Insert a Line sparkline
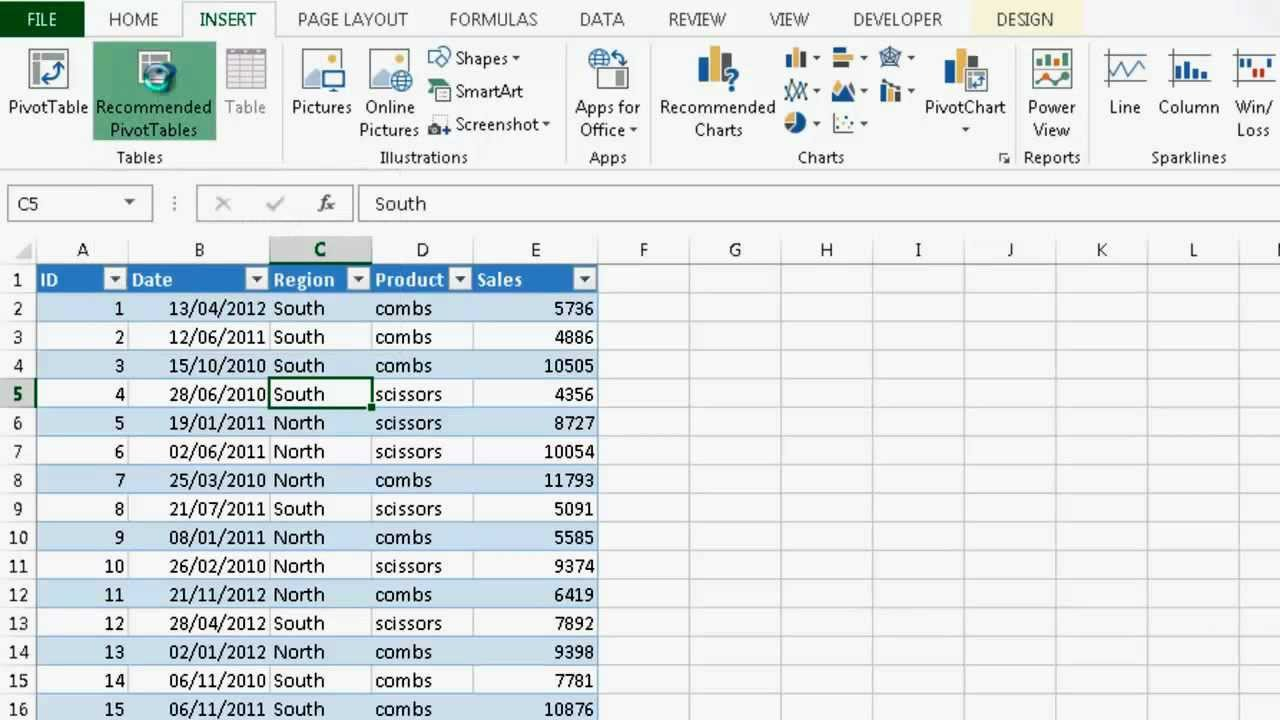Screen dimensions: 1280x720 1125,83
